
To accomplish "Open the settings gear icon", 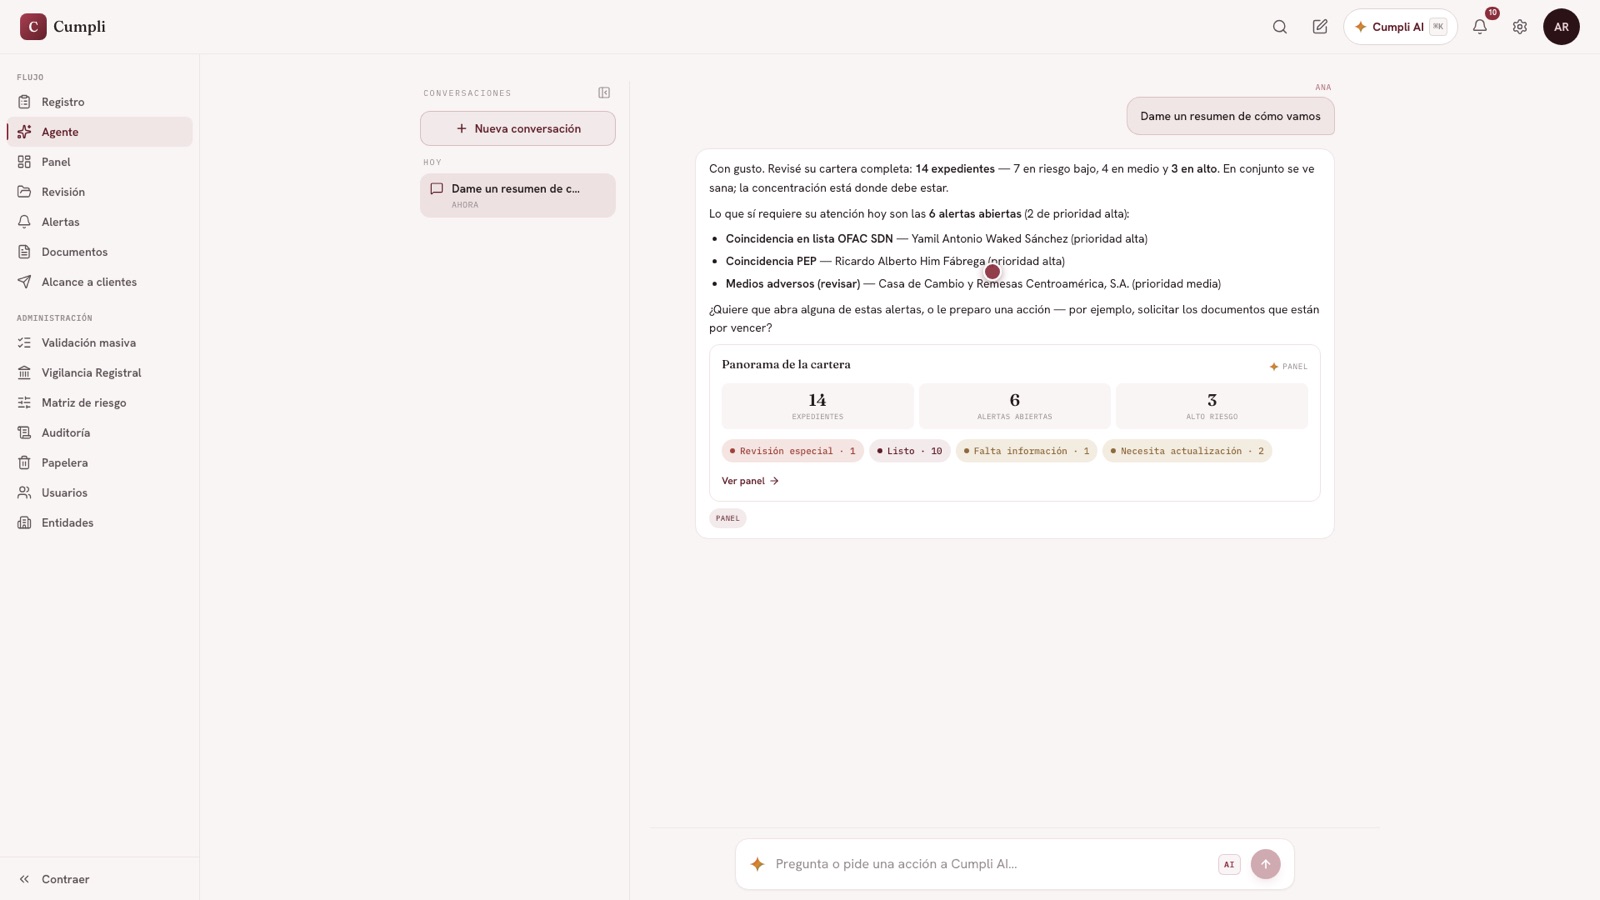I will 1520,27.
